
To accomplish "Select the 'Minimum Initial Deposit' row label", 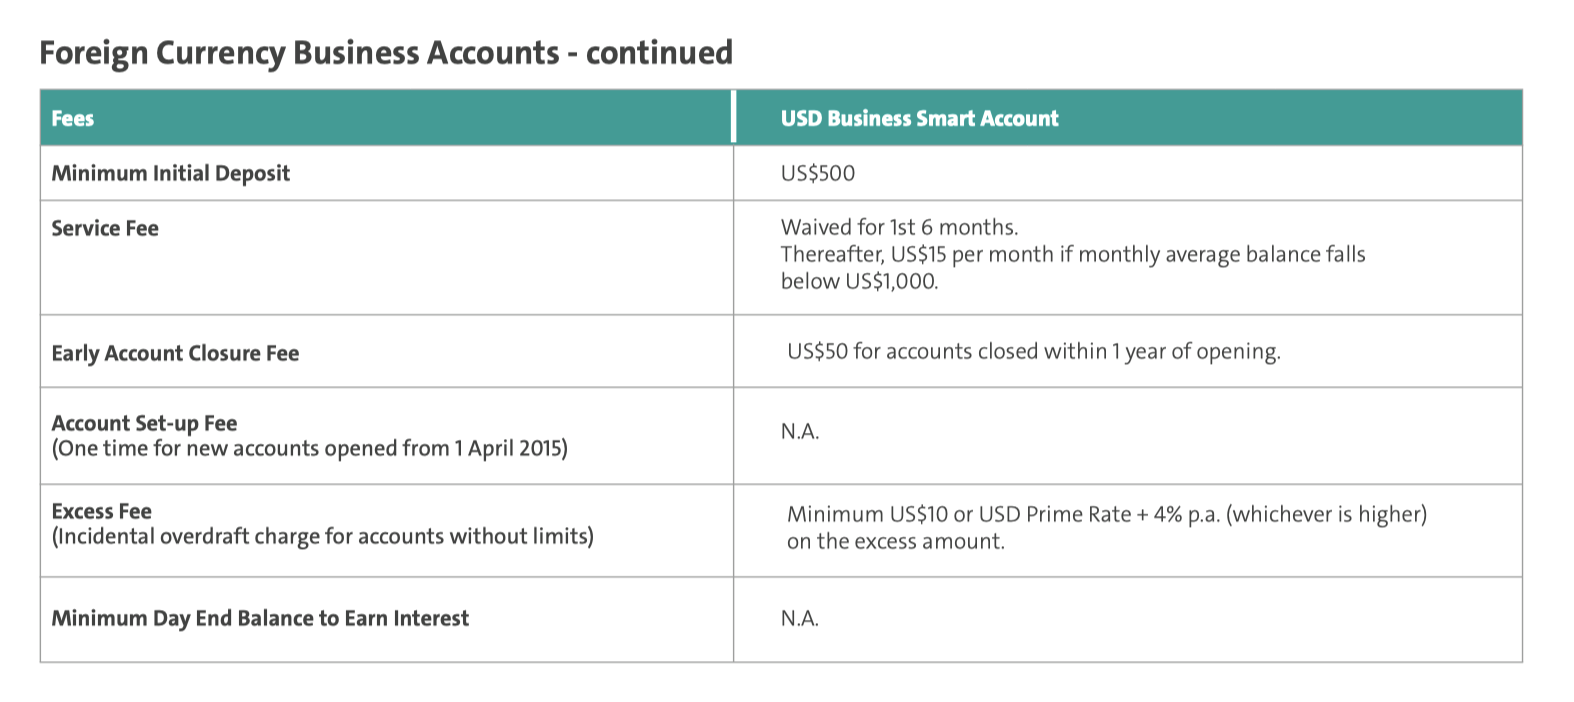I will [x=171, y=173].
